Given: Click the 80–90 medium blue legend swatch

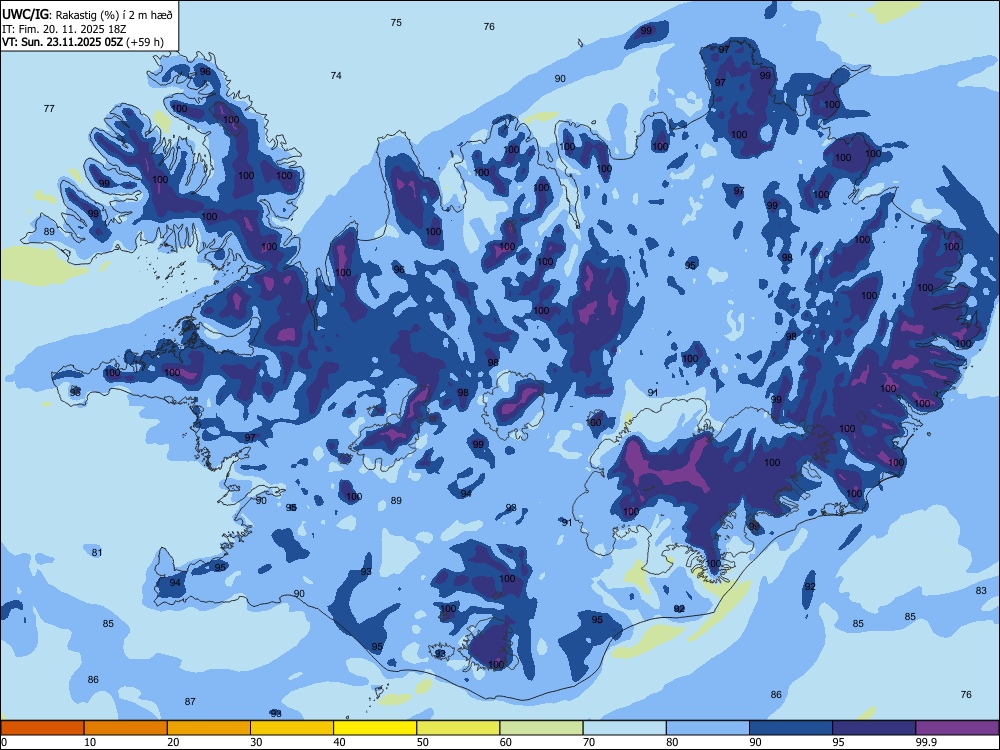Looking at the screenshot, I should click(x=708, y=728).
